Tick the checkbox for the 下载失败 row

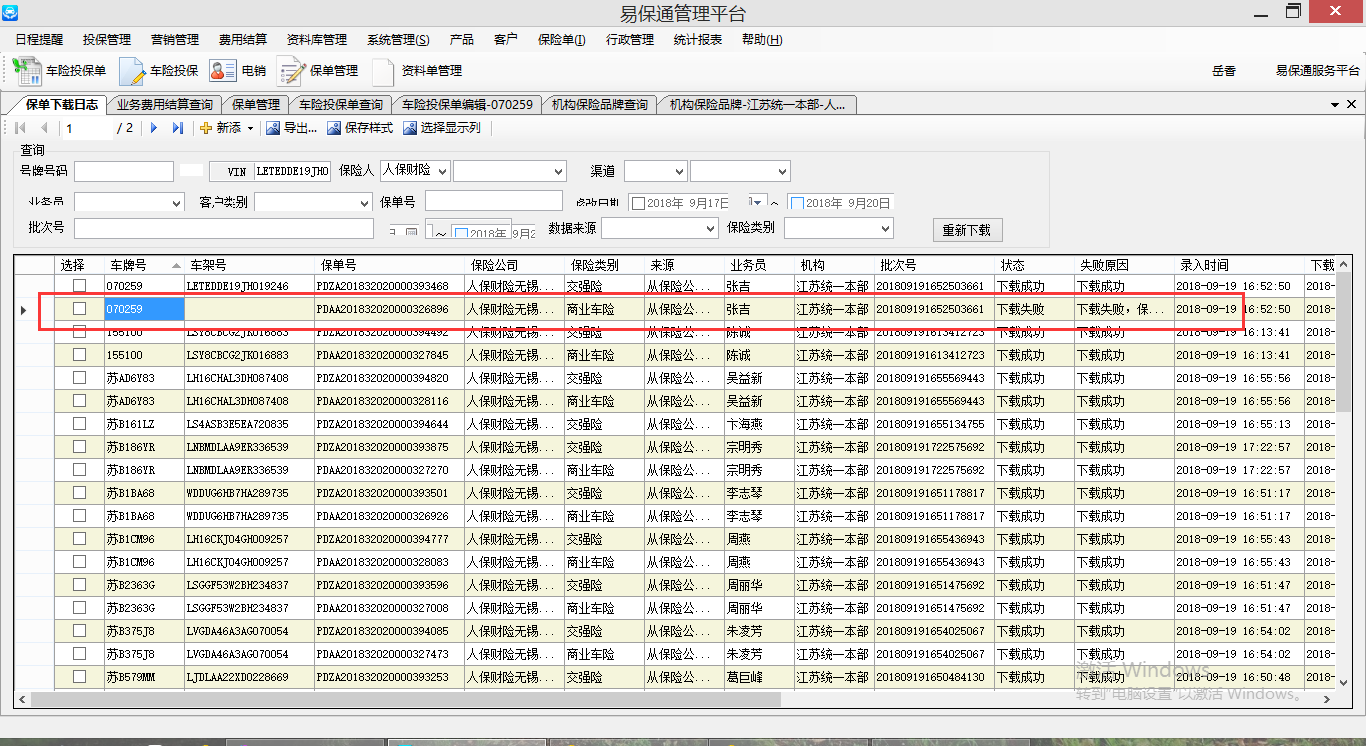pos(79,310)
